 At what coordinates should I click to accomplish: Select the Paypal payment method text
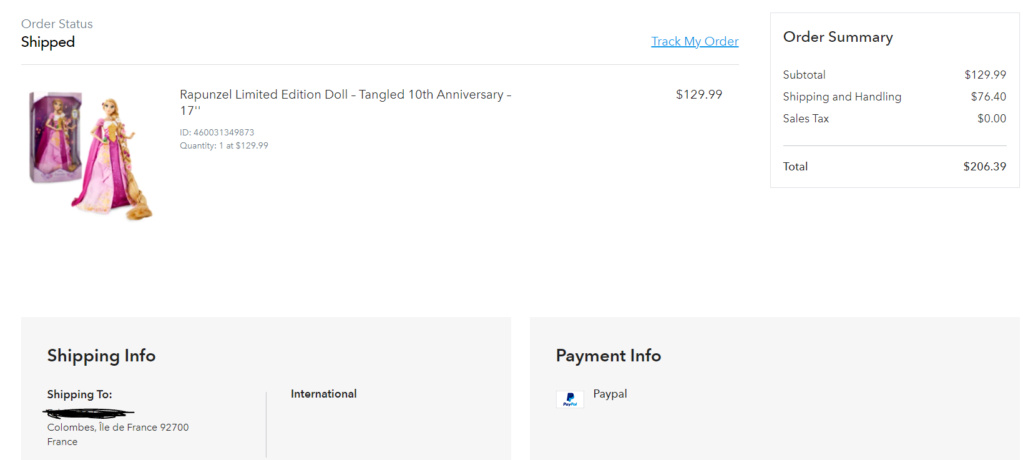click(x=610, y=394)
